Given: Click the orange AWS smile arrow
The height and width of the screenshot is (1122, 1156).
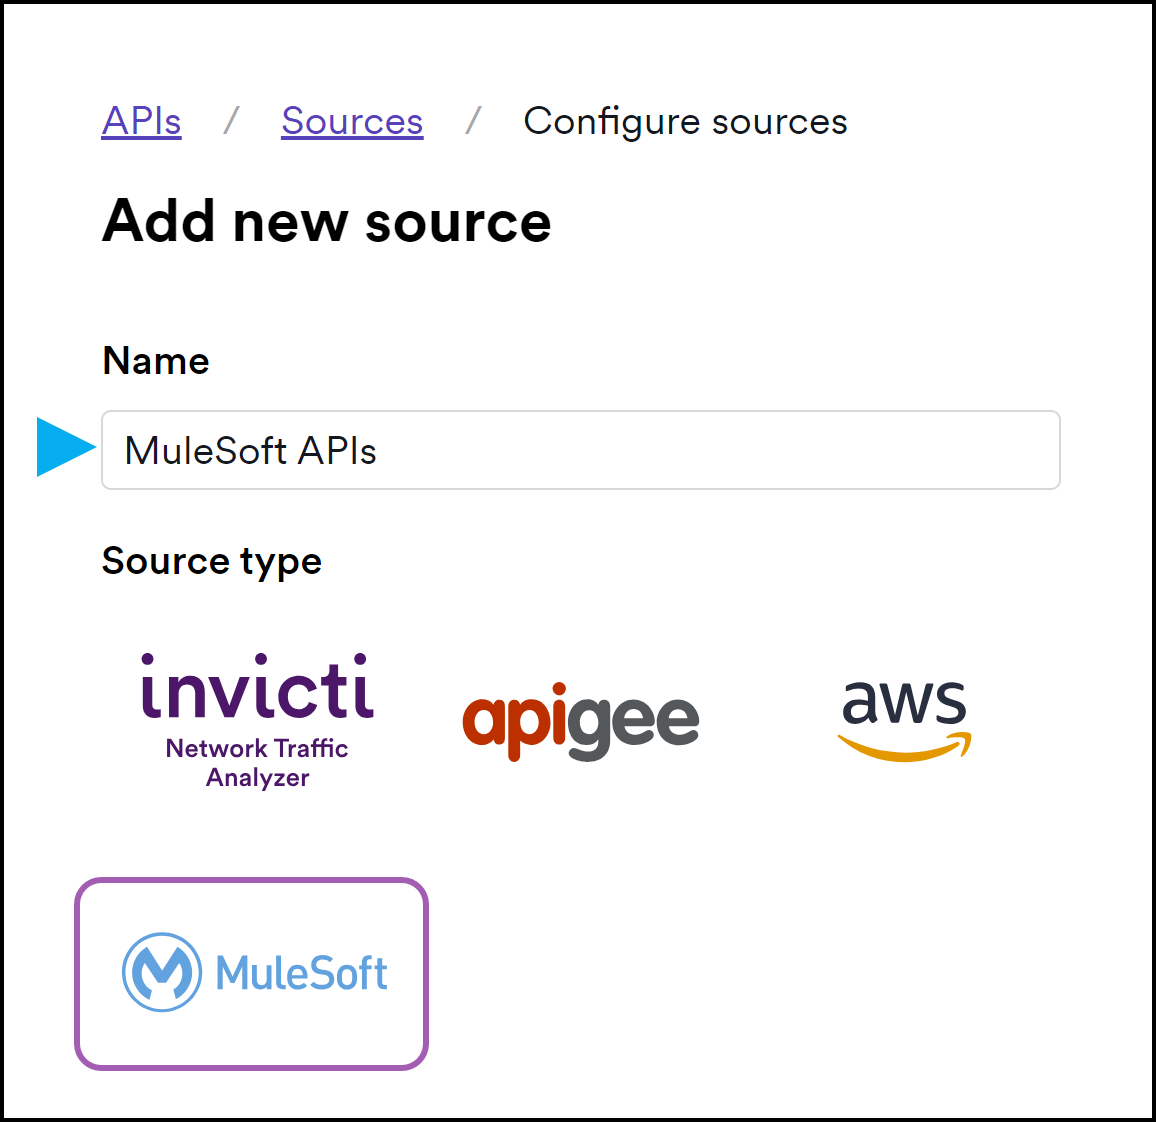Looking at the screenshot, I should click(905, 747).
